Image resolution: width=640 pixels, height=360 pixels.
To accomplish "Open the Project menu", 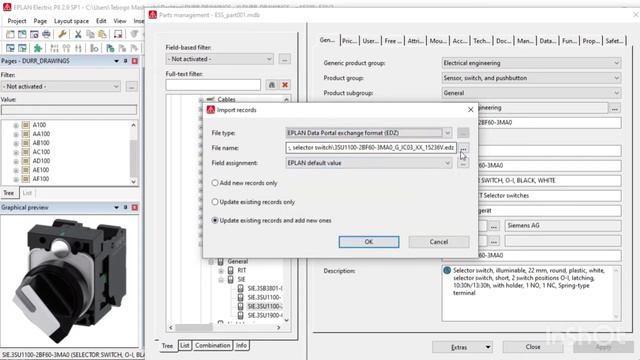I will point(17,21).
